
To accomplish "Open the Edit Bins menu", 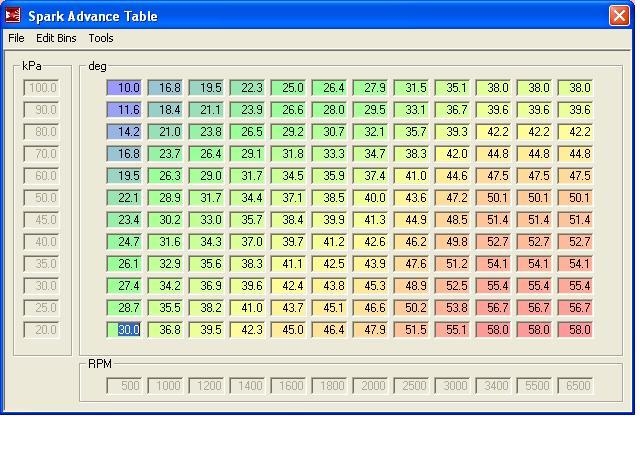I will 56,38.
